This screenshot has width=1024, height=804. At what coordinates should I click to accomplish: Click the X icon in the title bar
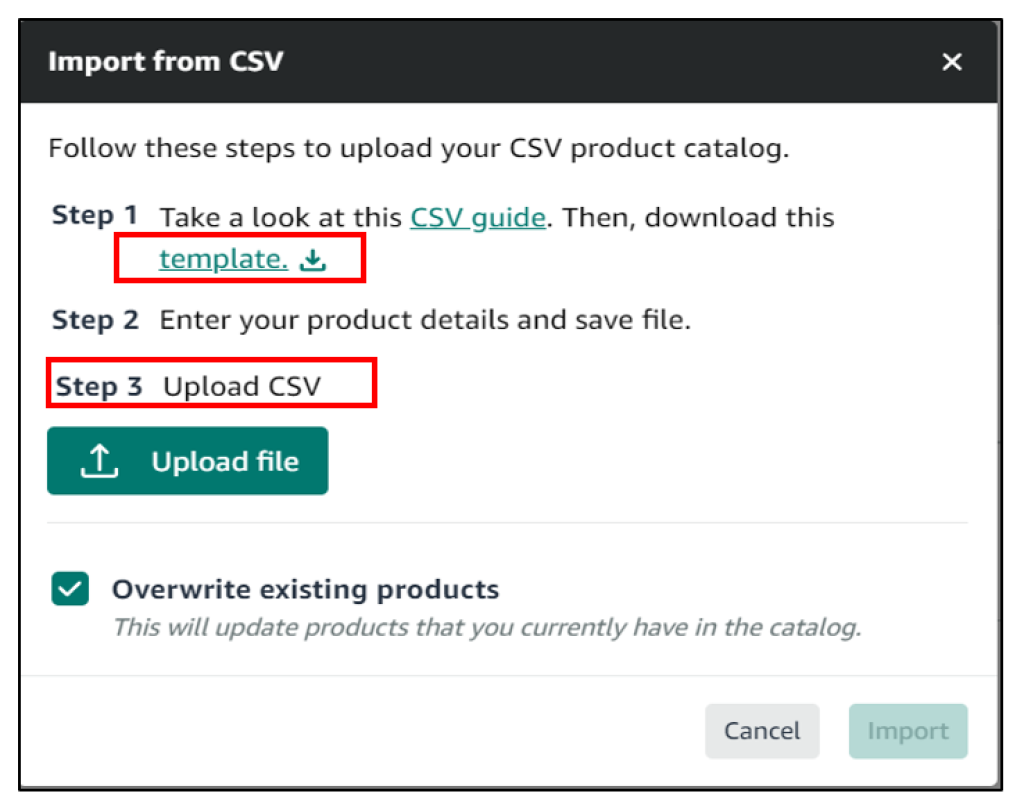(951, 62)
